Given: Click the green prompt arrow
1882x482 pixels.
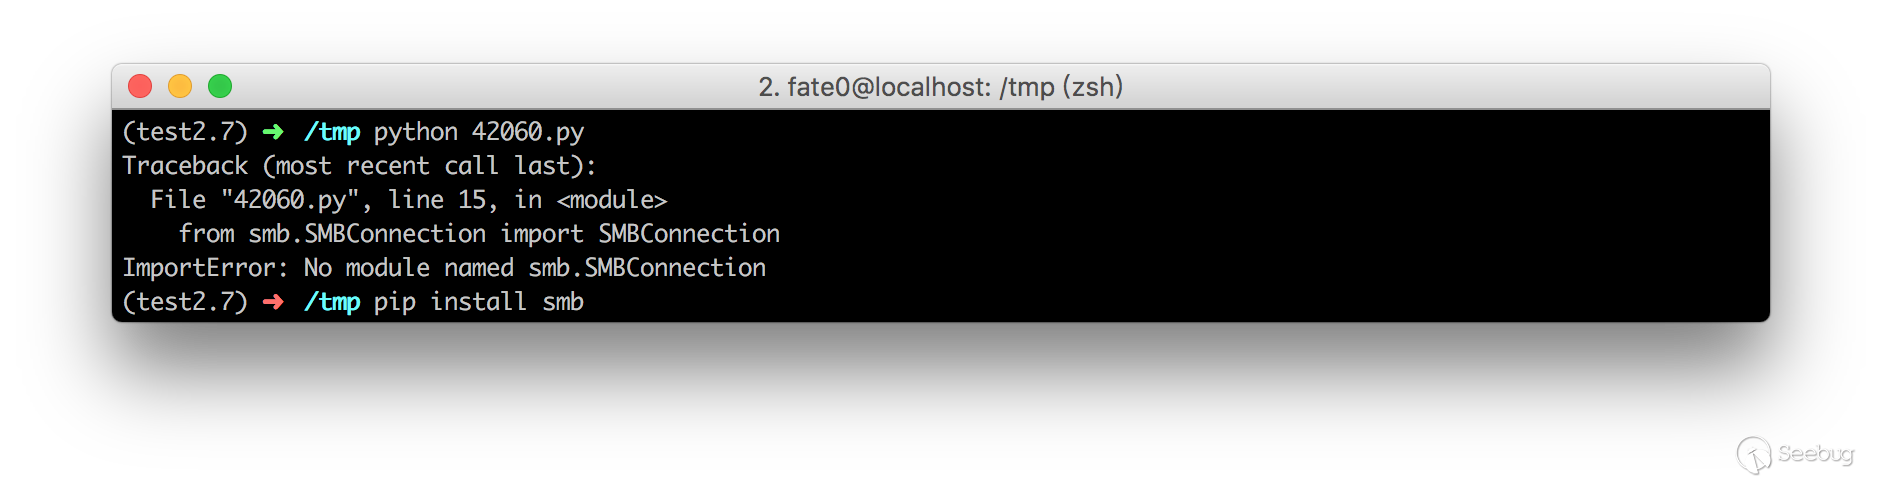Looking at the screenshot, I should coord(273,132).
